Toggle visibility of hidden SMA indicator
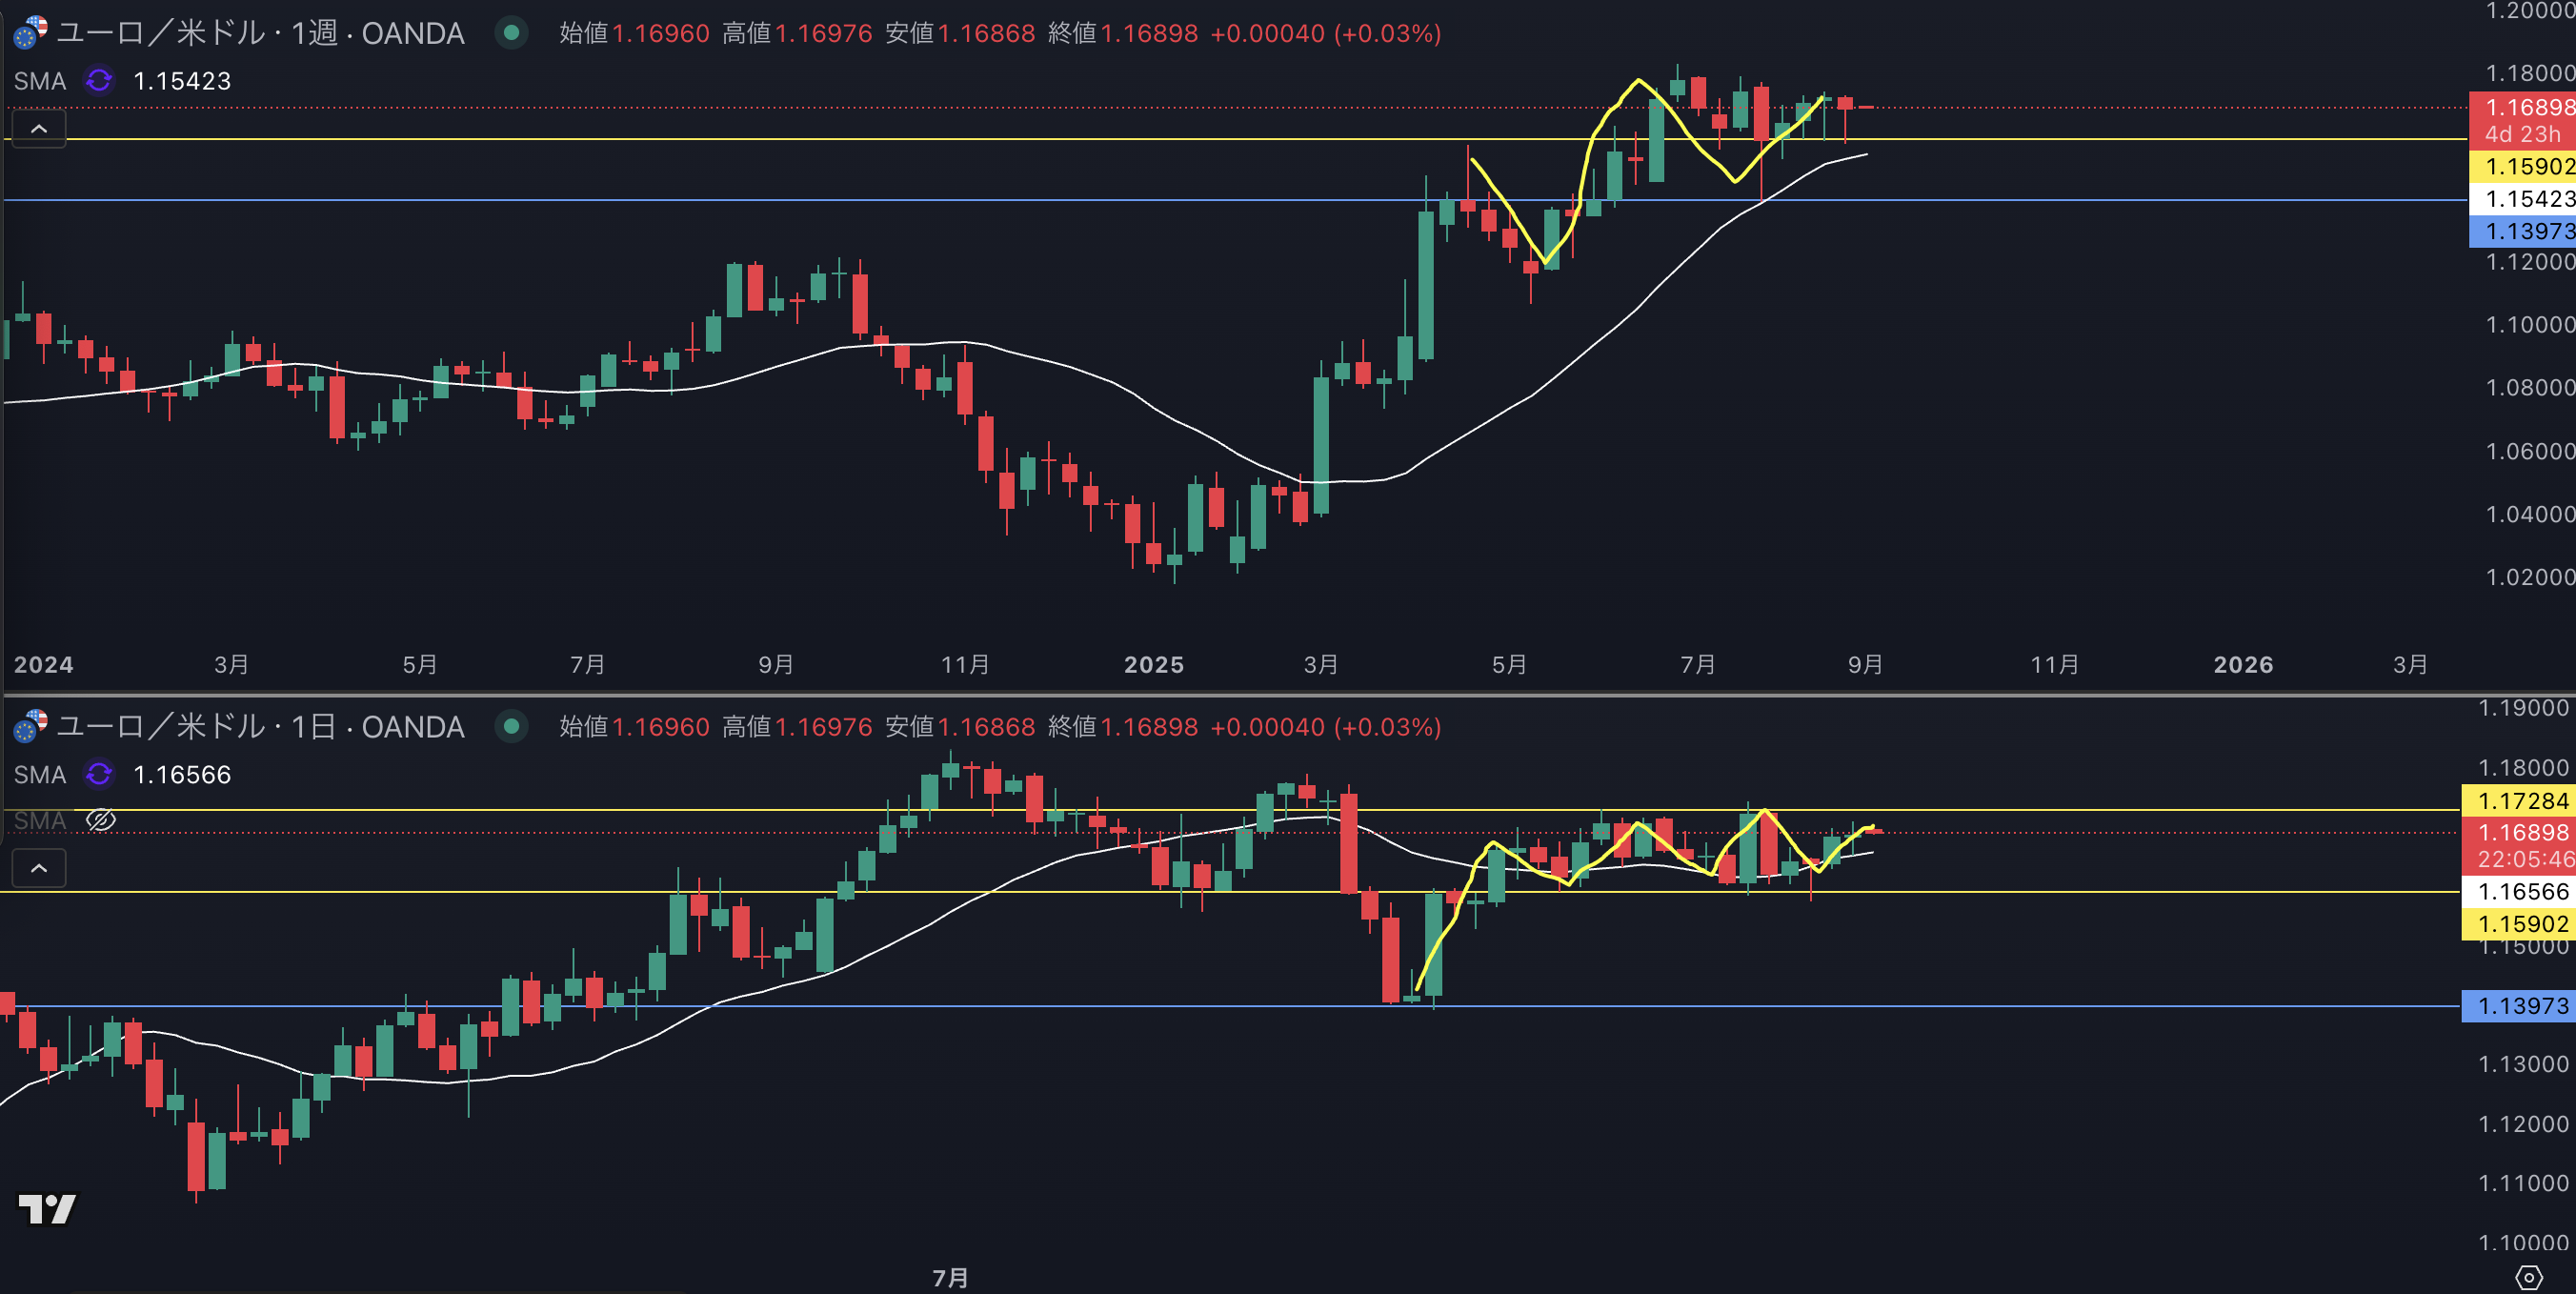 click(x=101, y=820)
